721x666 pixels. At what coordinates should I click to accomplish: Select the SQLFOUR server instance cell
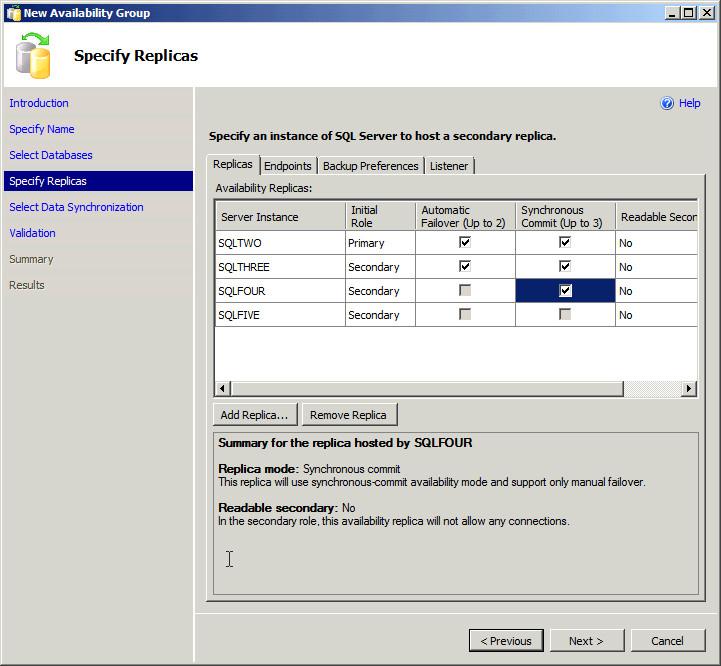point(280,291)
